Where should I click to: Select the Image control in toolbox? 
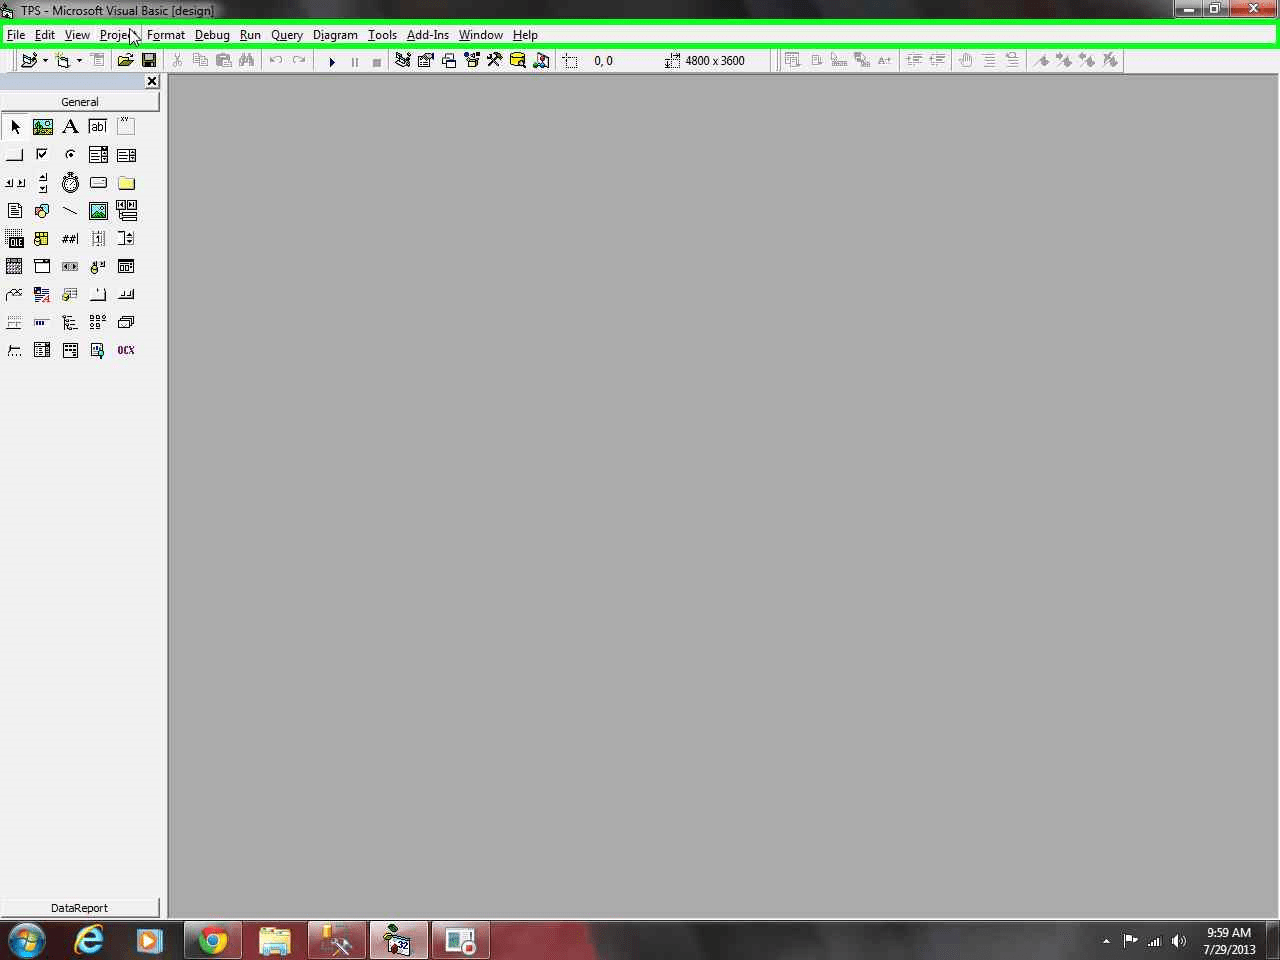(x=98, y=211)
